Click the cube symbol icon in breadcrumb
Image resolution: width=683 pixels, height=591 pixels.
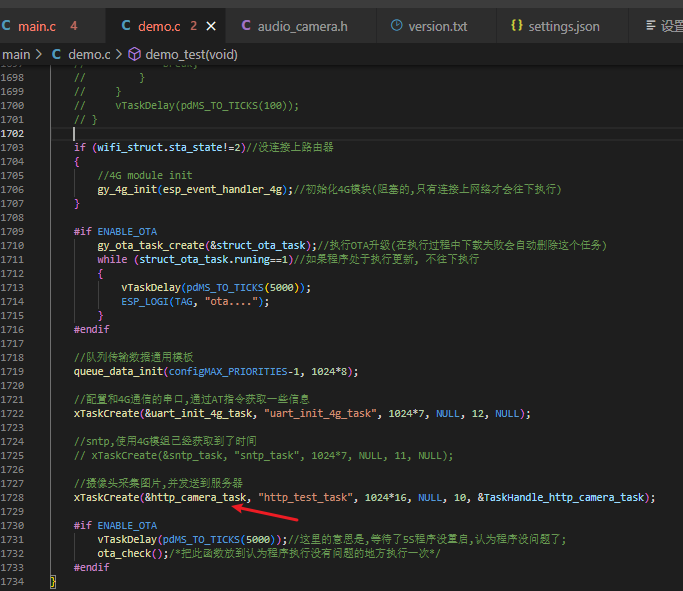134,54
